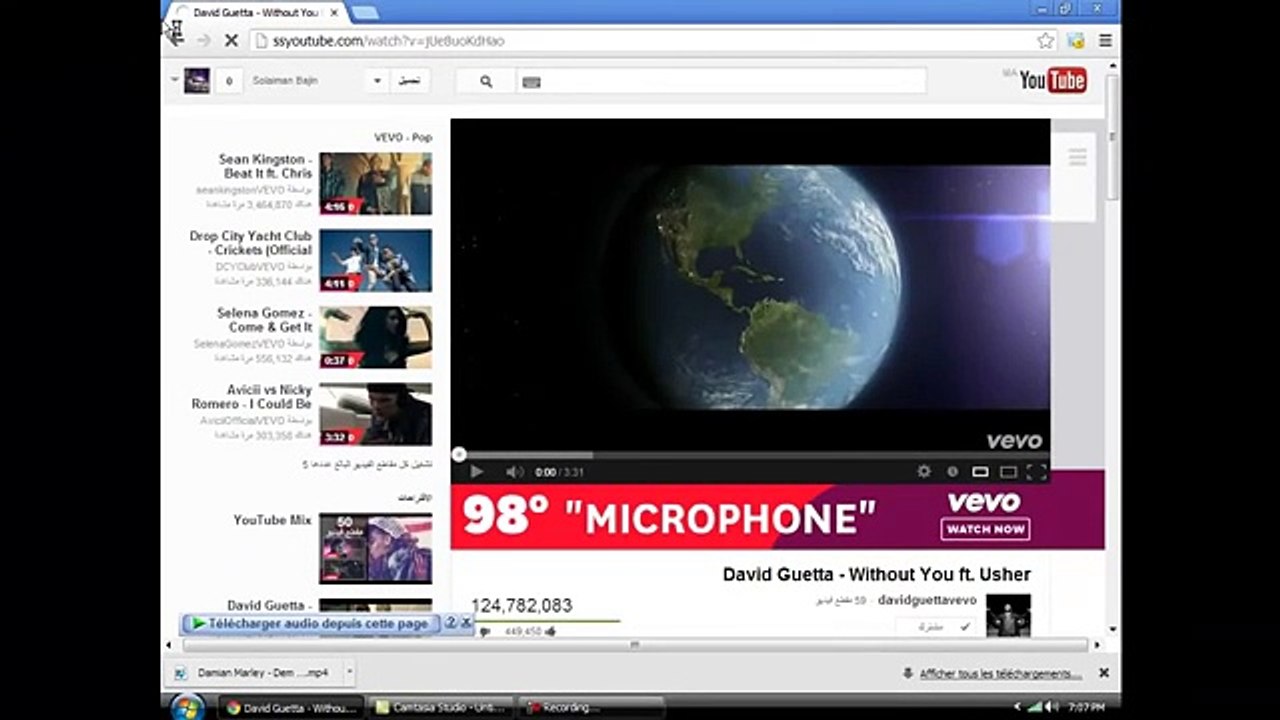Click the davidguettavevo channel avatar
The width and height of the screenshot is (1280, 720).
coord(1008,615)
